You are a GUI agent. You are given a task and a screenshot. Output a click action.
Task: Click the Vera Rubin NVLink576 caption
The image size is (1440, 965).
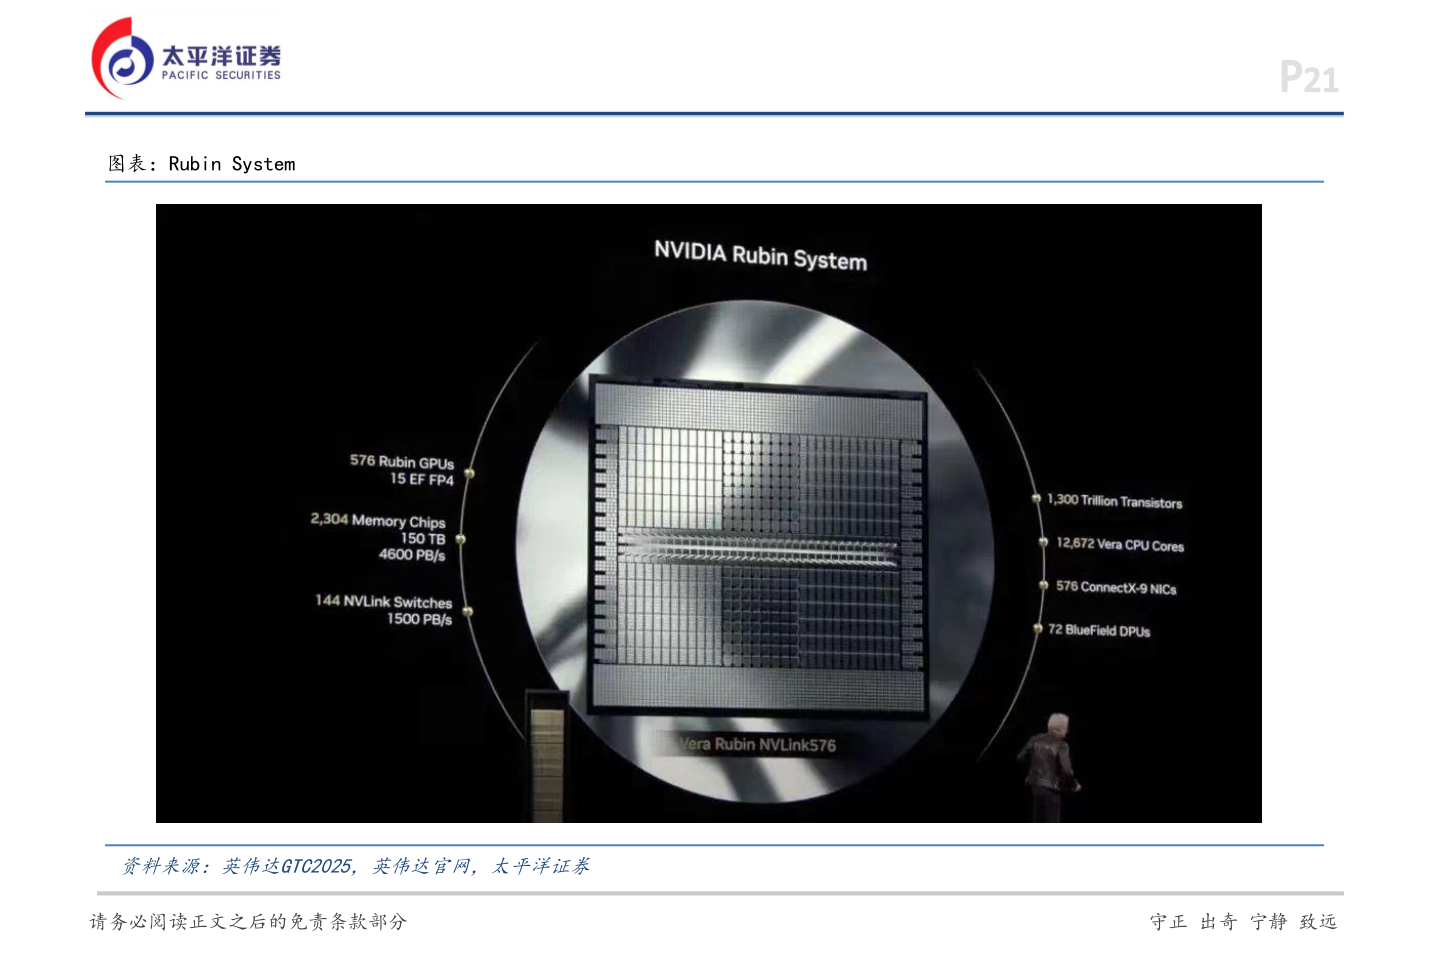click(x=757, y=744)
